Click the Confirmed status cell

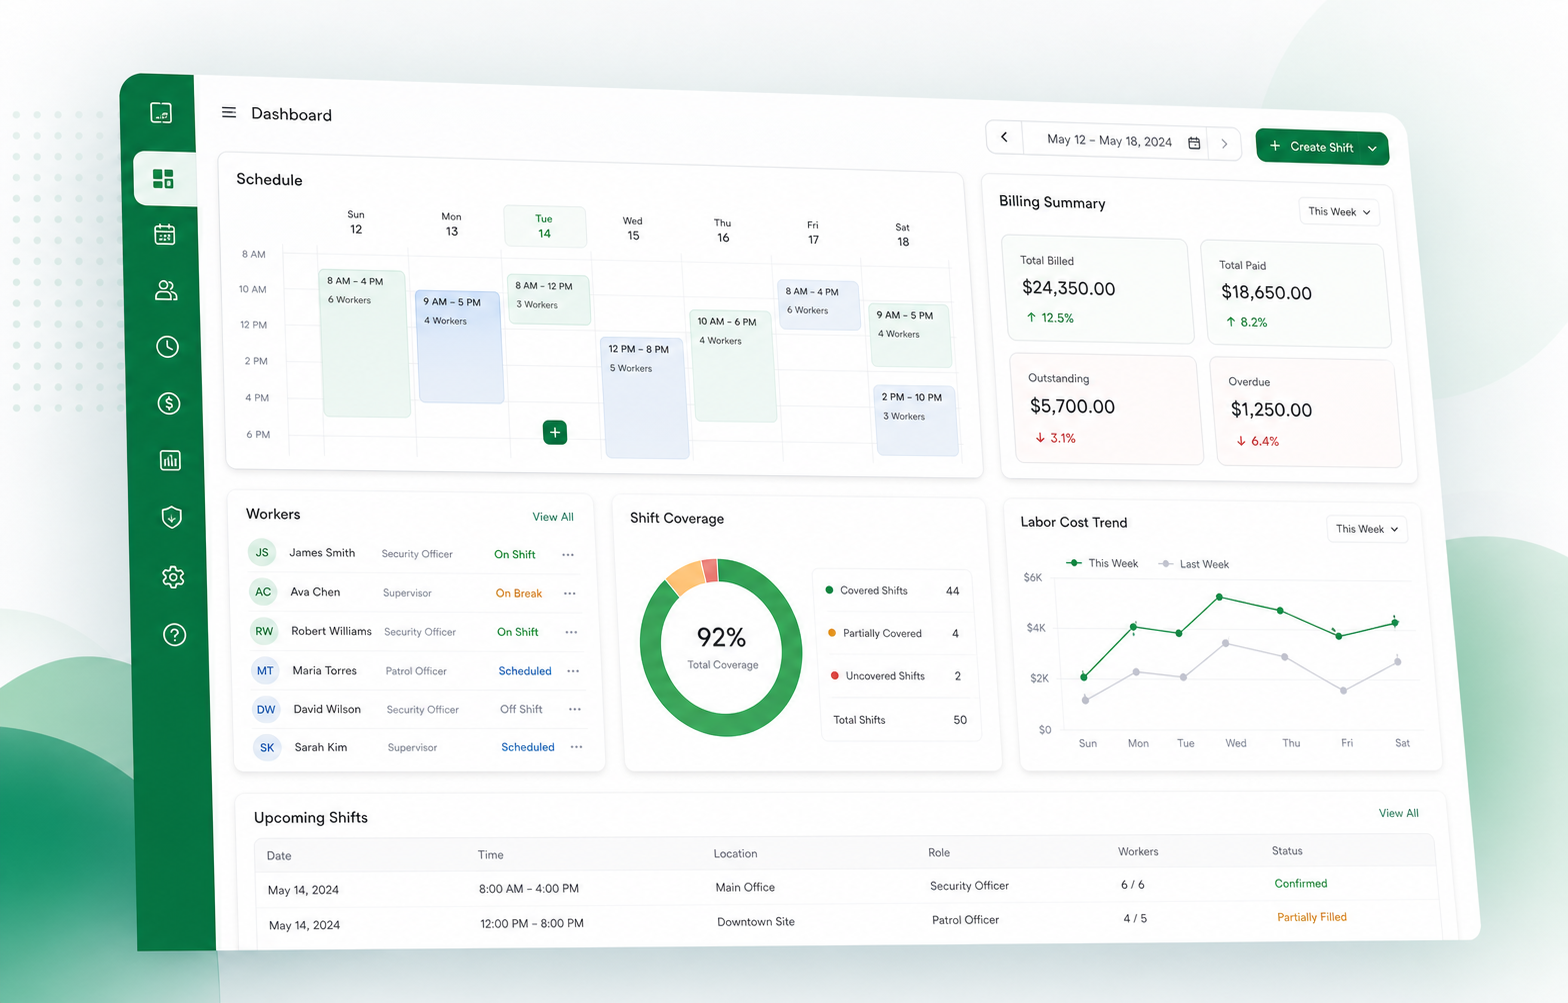(1301, 883)
